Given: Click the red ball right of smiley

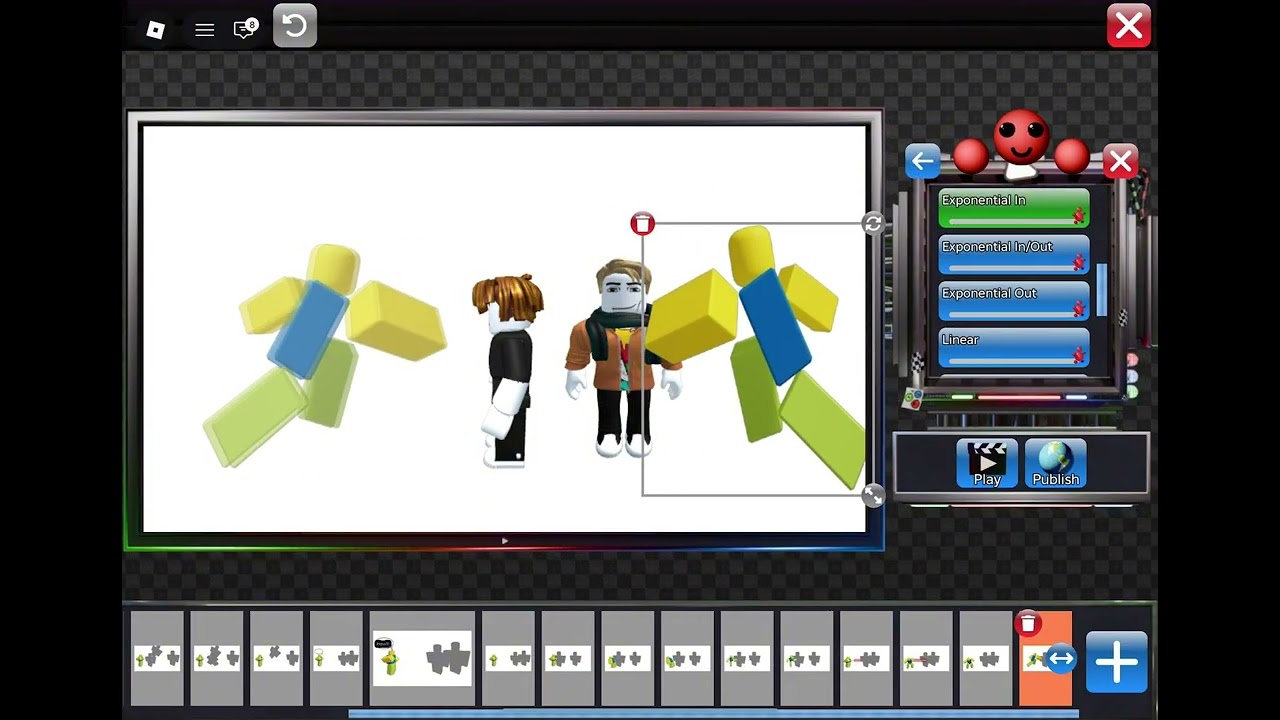Looking at the screenshot, I should (1071, 156).
